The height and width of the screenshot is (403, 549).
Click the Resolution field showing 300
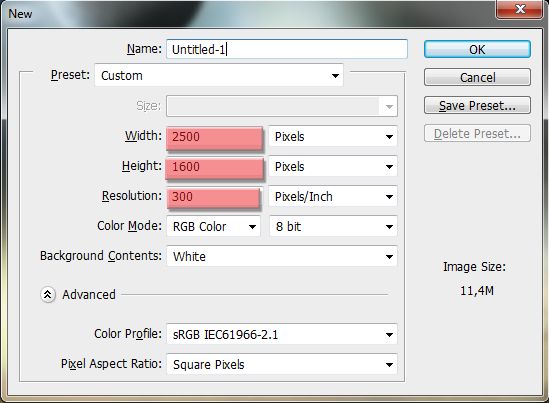[214, 198]
